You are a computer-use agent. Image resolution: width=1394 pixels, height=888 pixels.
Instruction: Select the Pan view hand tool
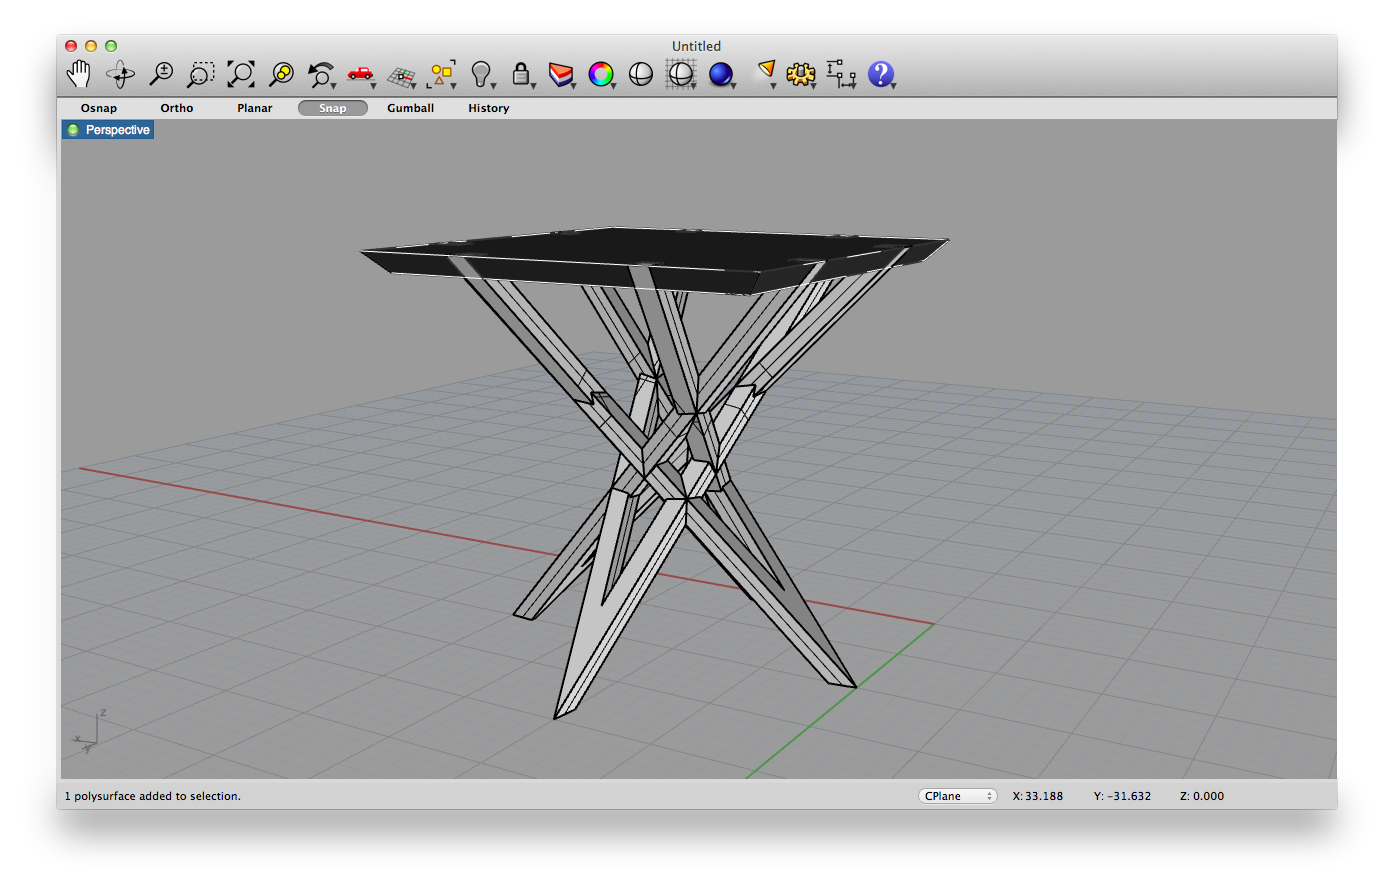[x=78, y=73]
